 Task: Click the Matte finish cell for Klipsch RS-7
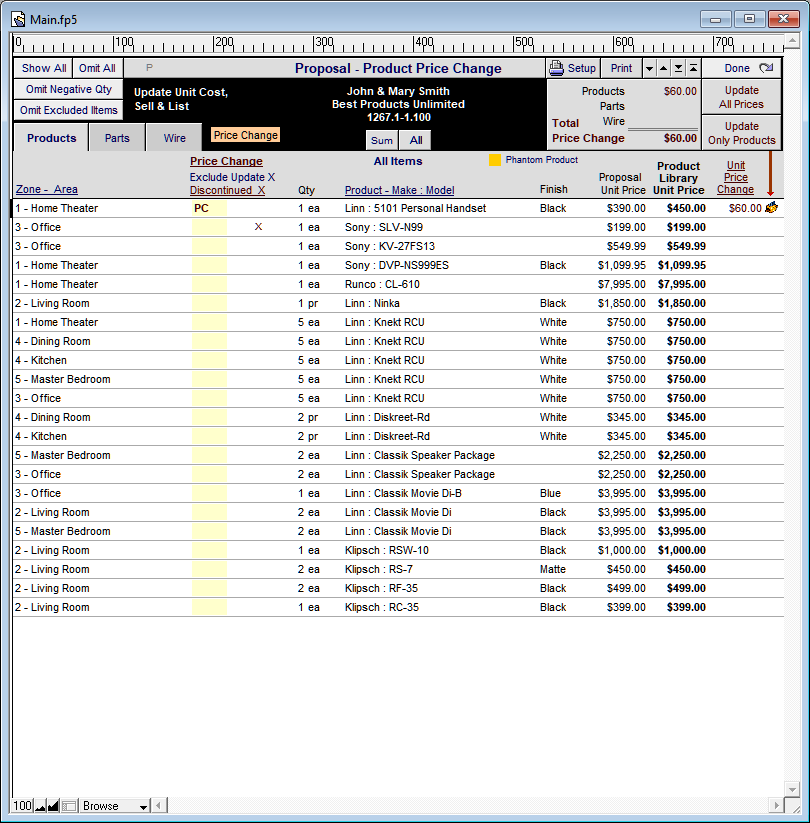(553, 569)
